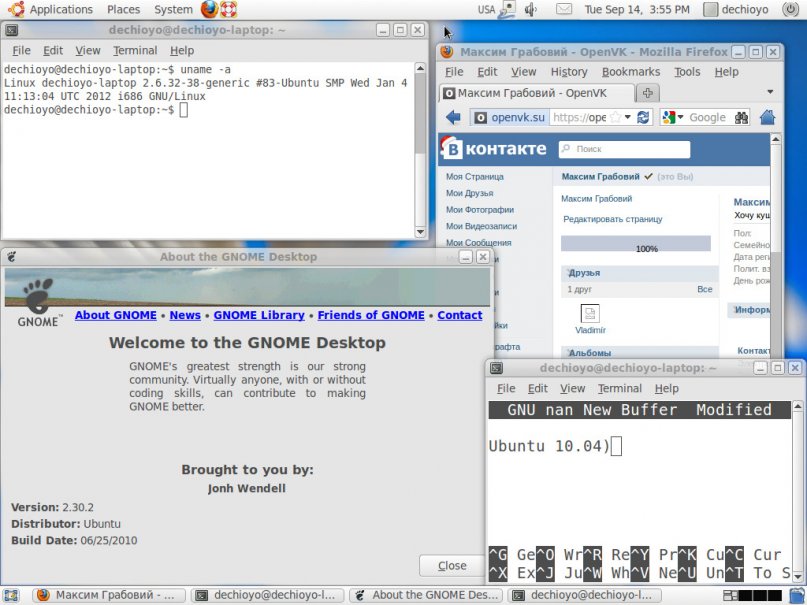
Task: Open View menu in nano terminal window
Action: 572,388
